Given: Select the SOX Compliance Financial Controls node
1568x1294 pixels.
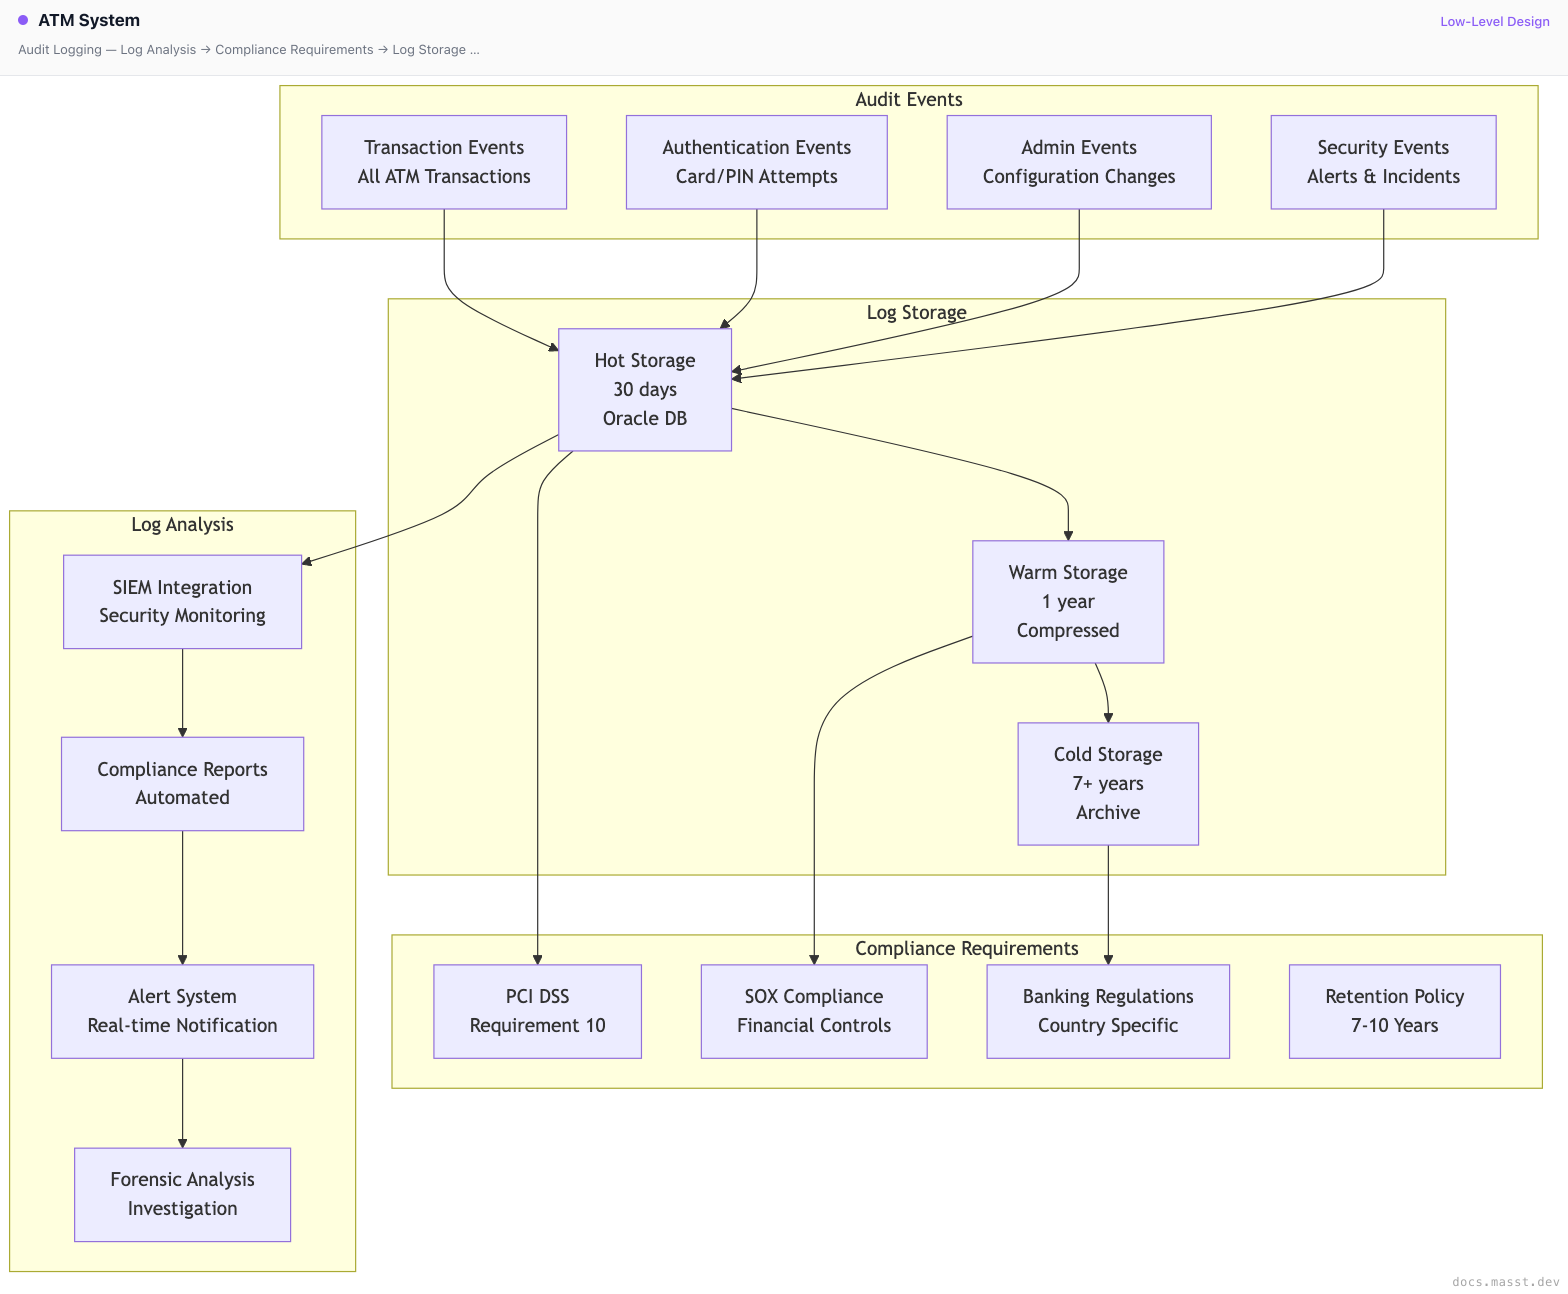Looking at the screenshot, I should click(814, 1011).
